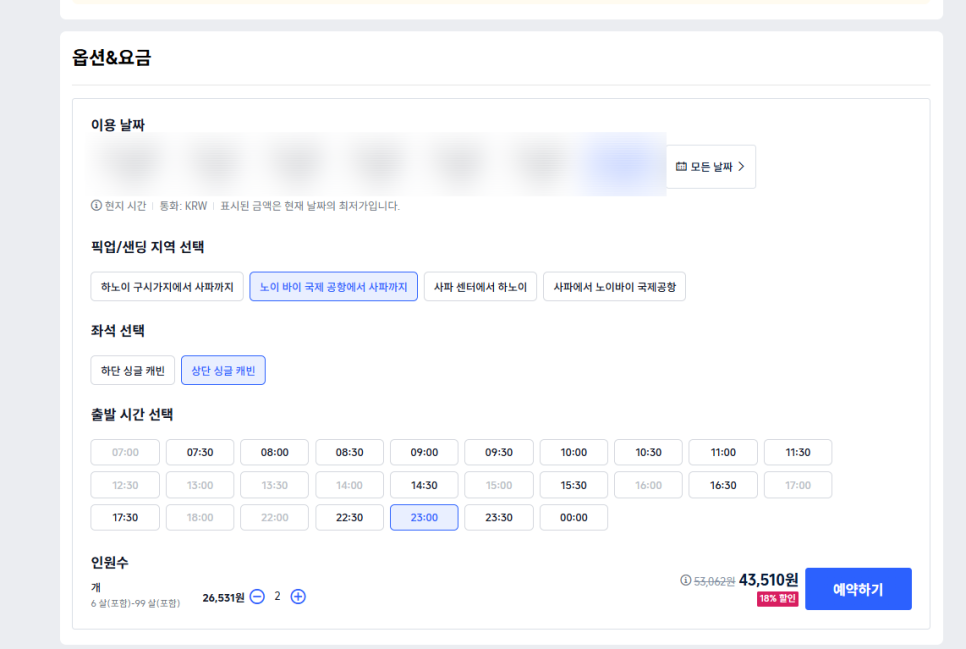Click the calendar icon in 모든 날짜
The width and height of the screenshot is (966, 649).
(681, 166)
